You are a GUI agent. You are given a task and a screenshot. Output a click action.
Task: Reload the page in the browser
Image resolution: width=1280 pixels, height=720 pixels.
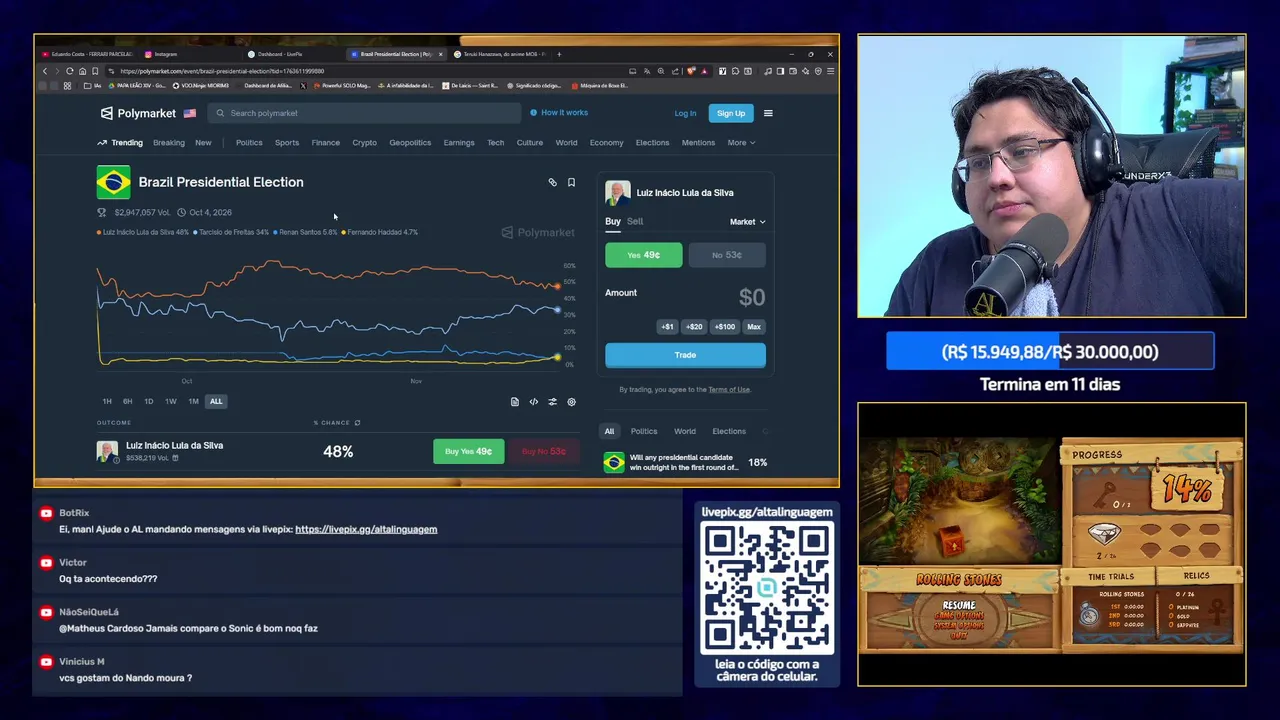pos(69,71)
